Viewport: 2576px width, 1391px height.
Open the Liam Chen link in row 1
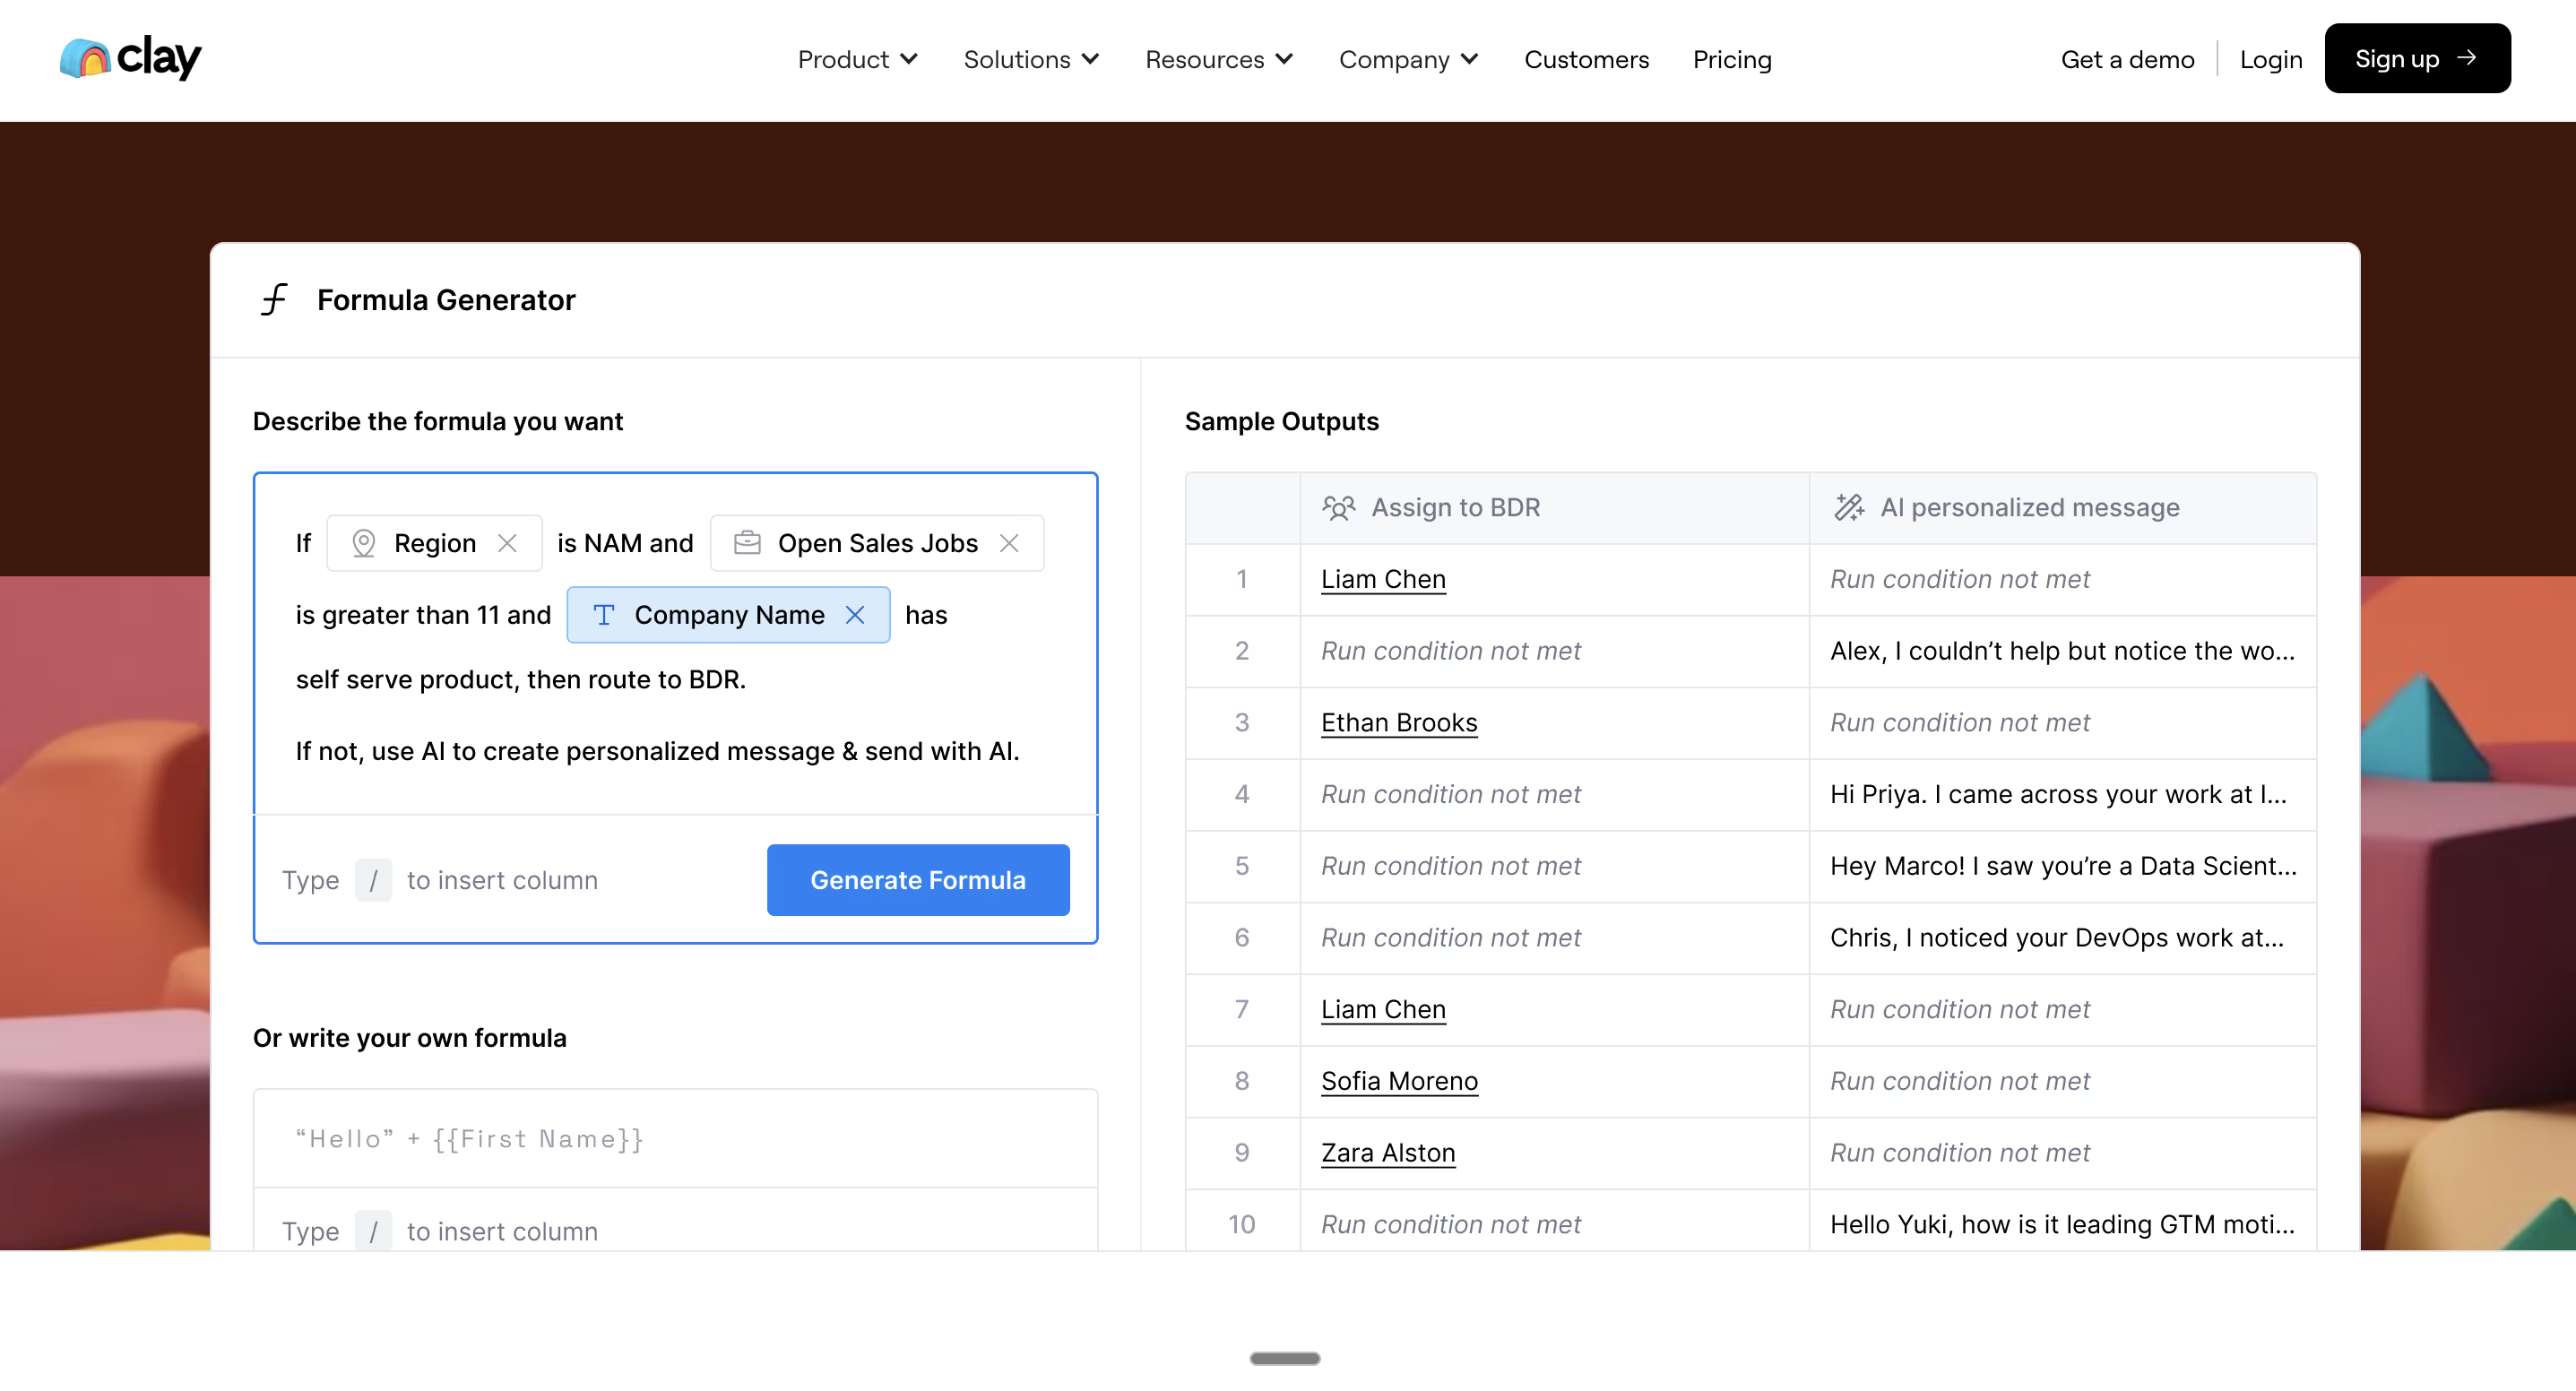click(x=1383, y=580)
